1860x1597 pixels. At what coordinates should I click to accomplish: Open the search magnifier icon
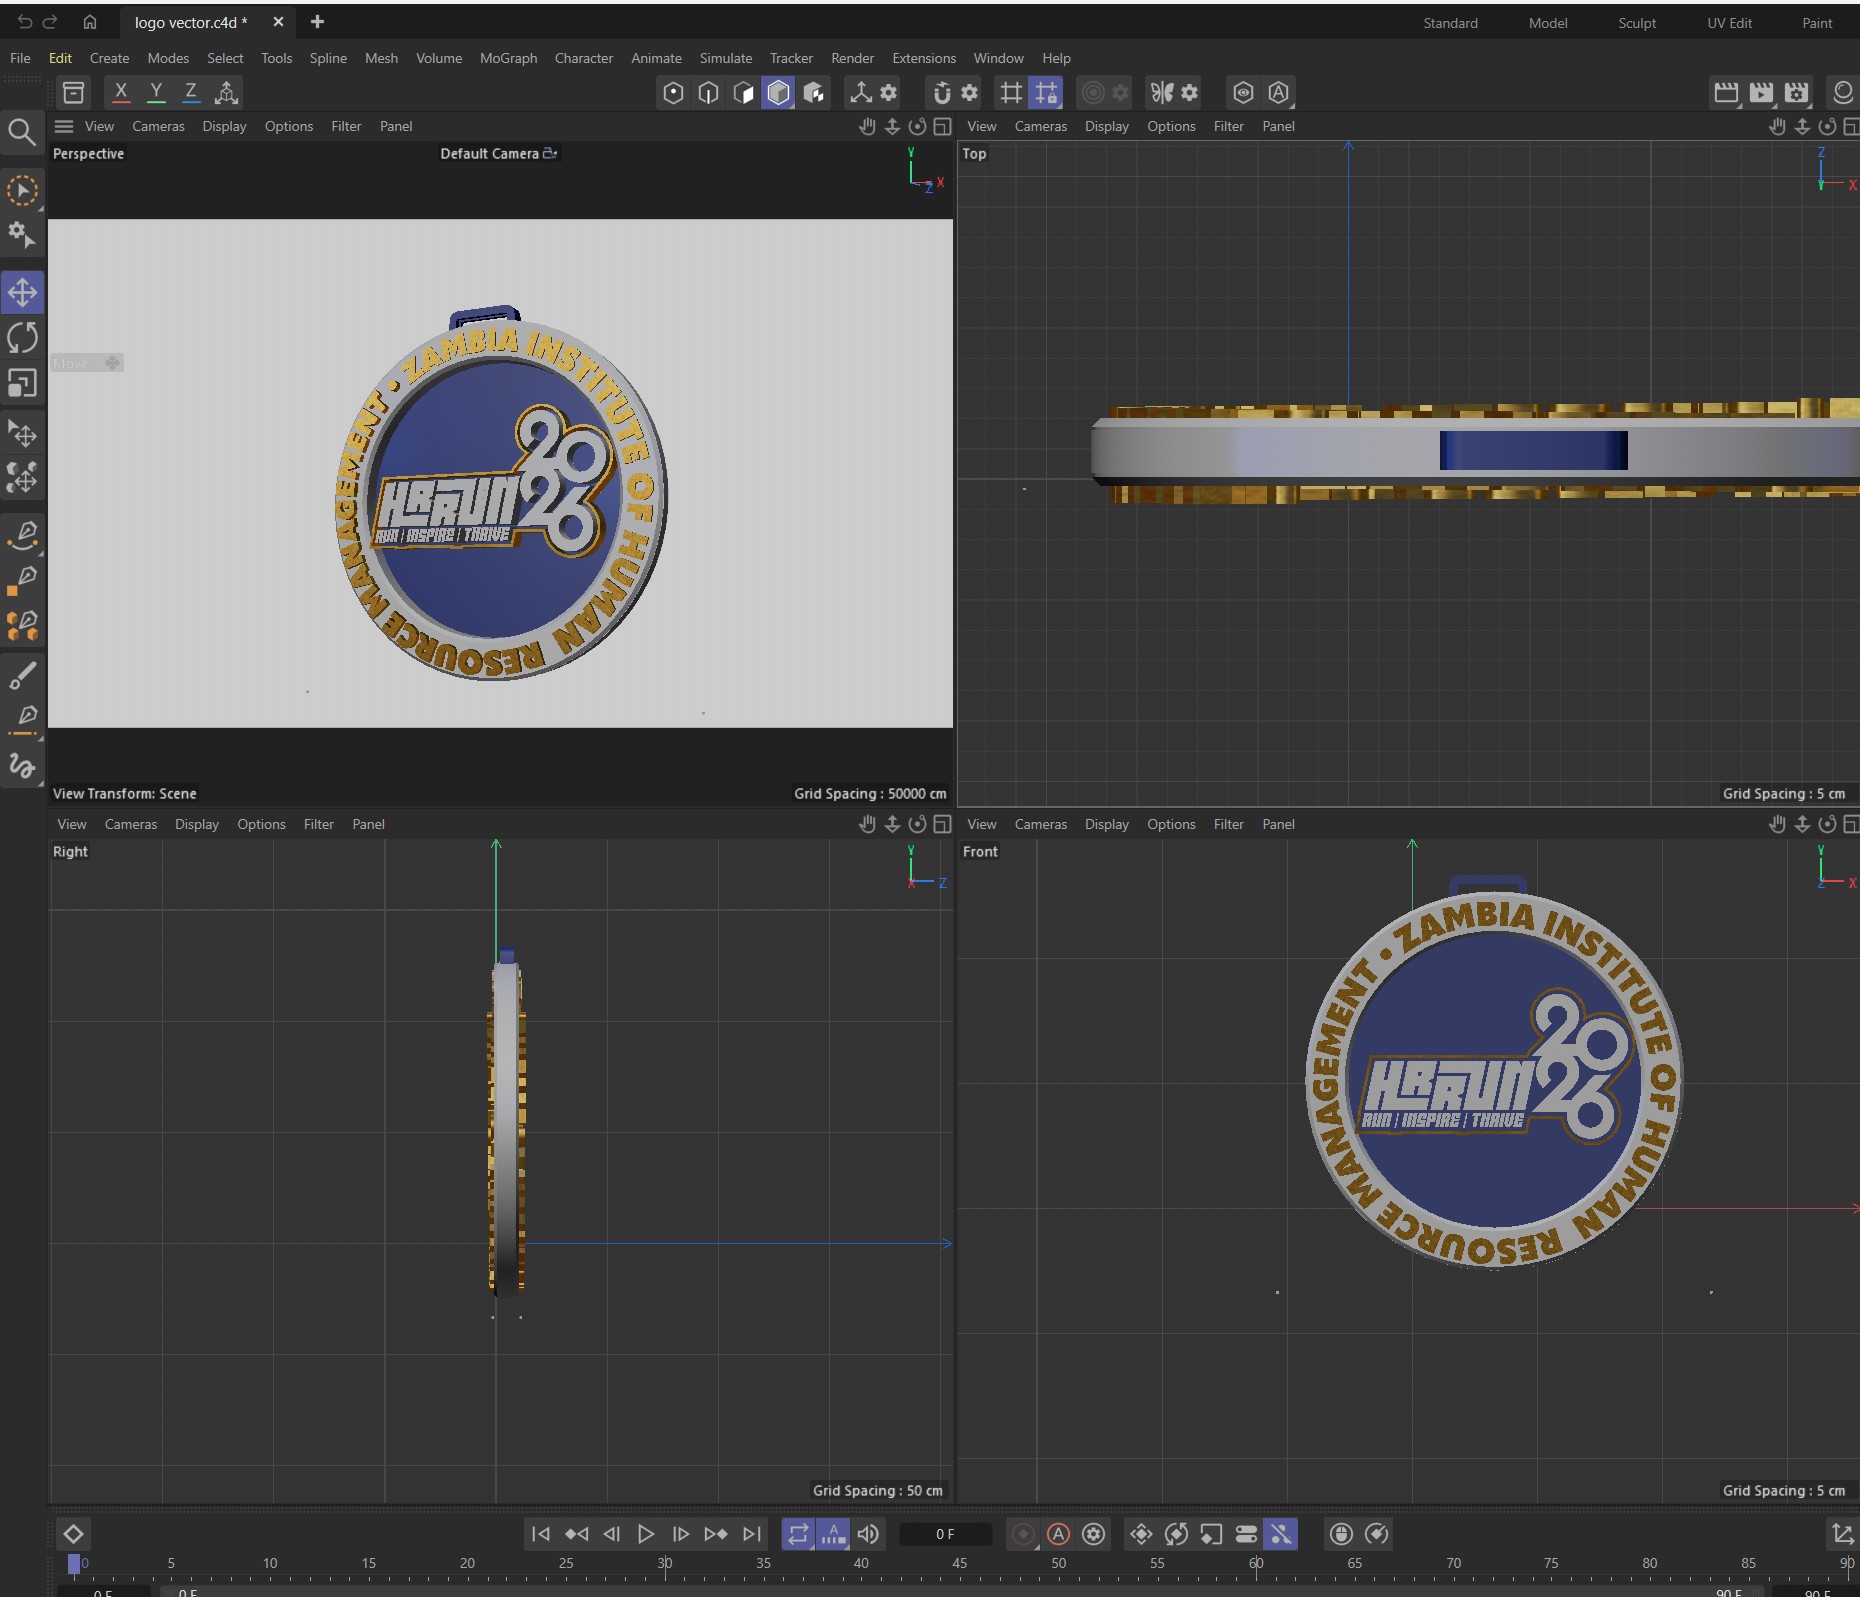pyautogui.click(x=22, y=132)
